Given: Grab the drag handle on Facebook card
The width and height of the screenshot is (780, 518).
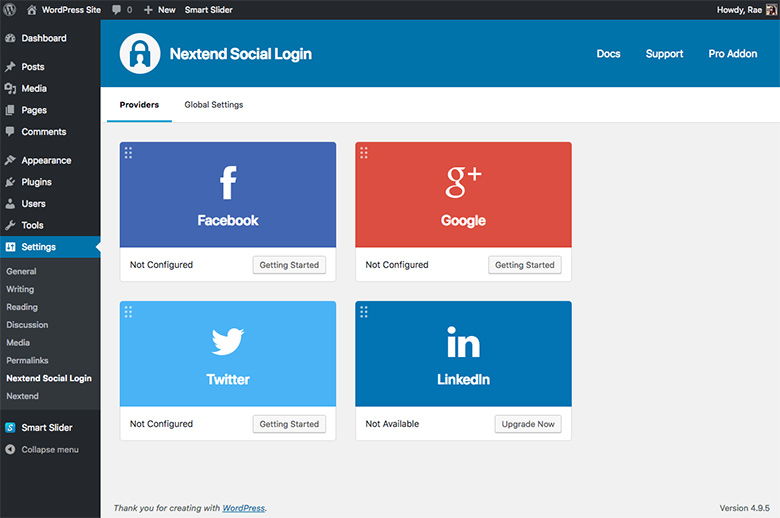Looking at the screenshot, I should (128, 152).
